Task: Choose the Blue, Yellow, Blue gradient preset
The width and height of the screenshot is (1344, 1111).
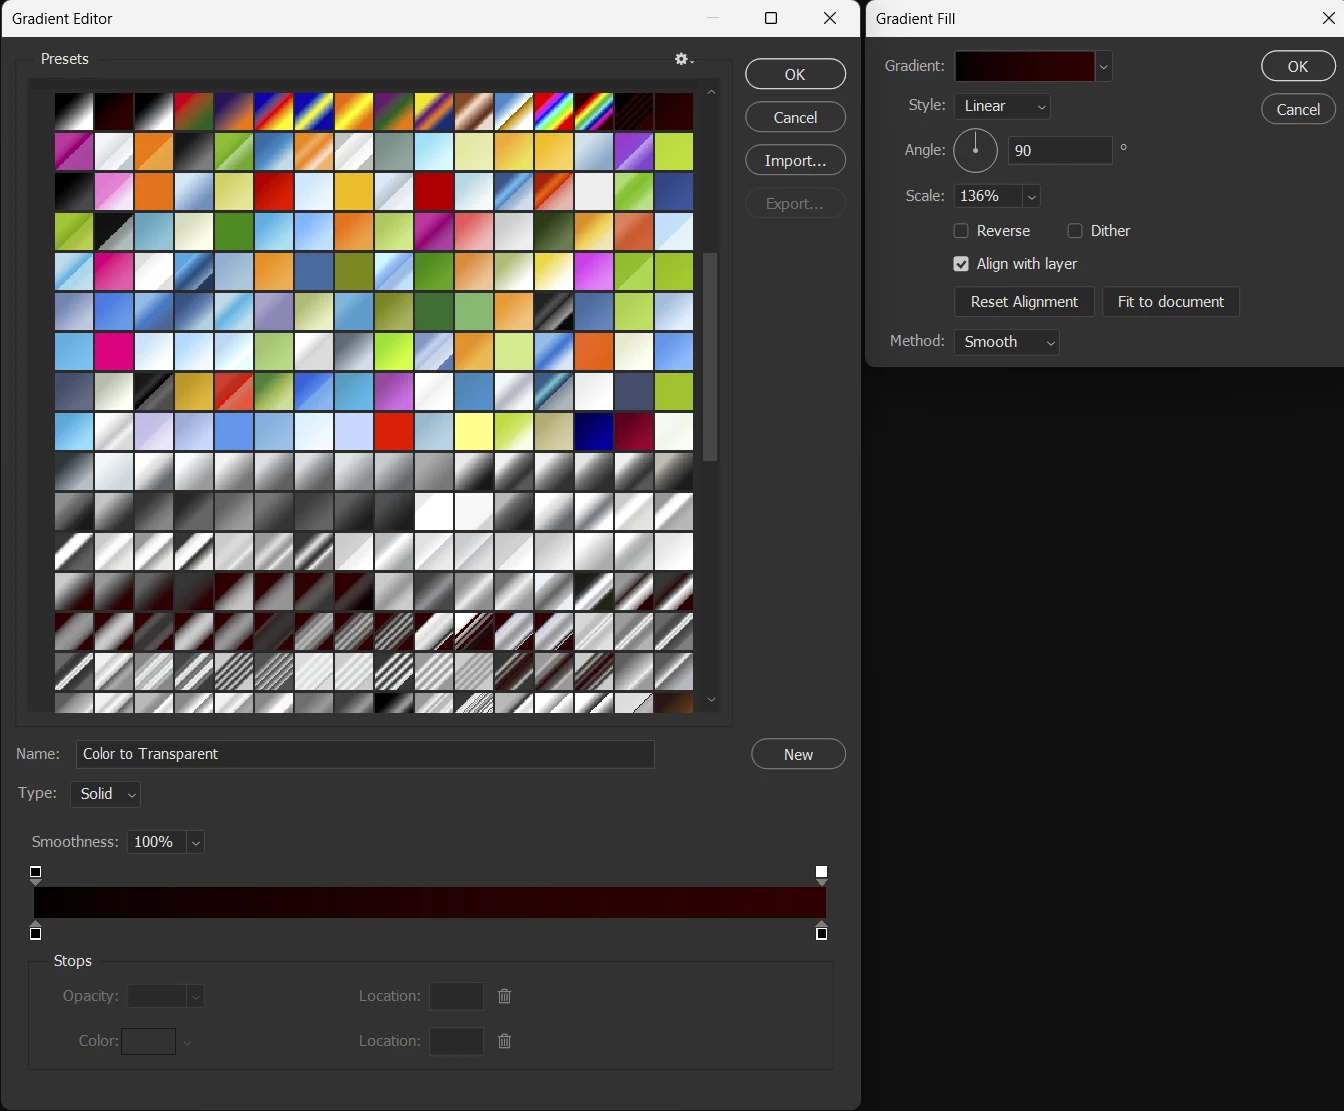Action: click(314, 112)
